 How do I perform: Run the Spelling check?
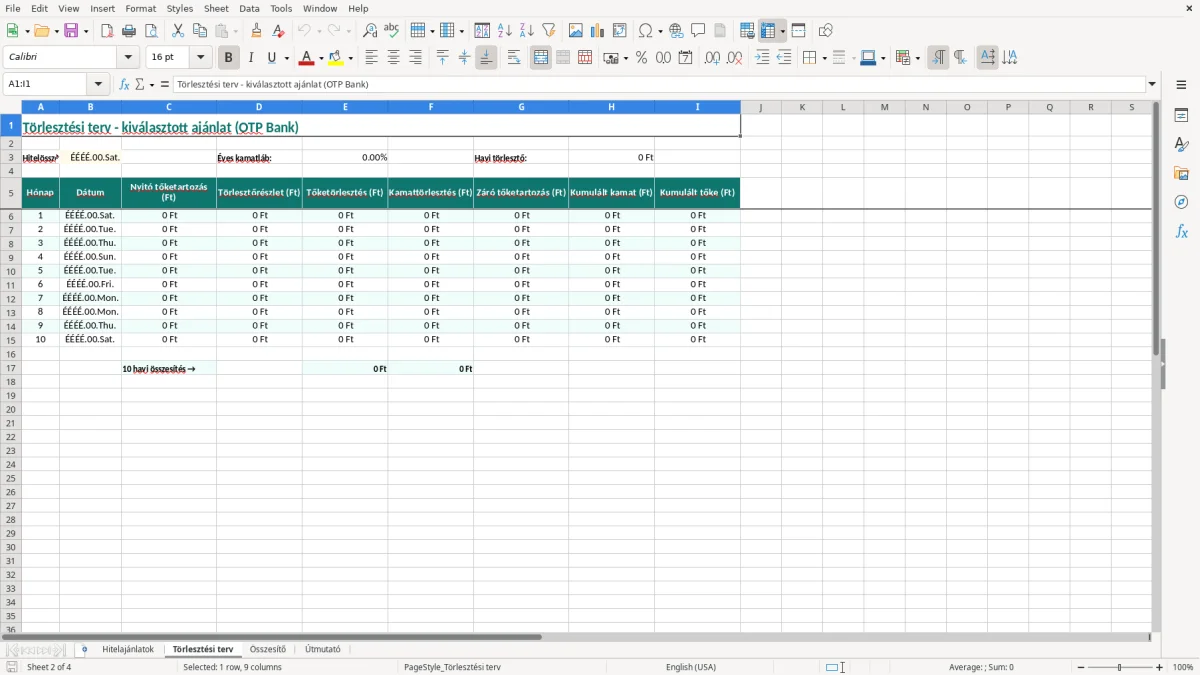[392, 31]
